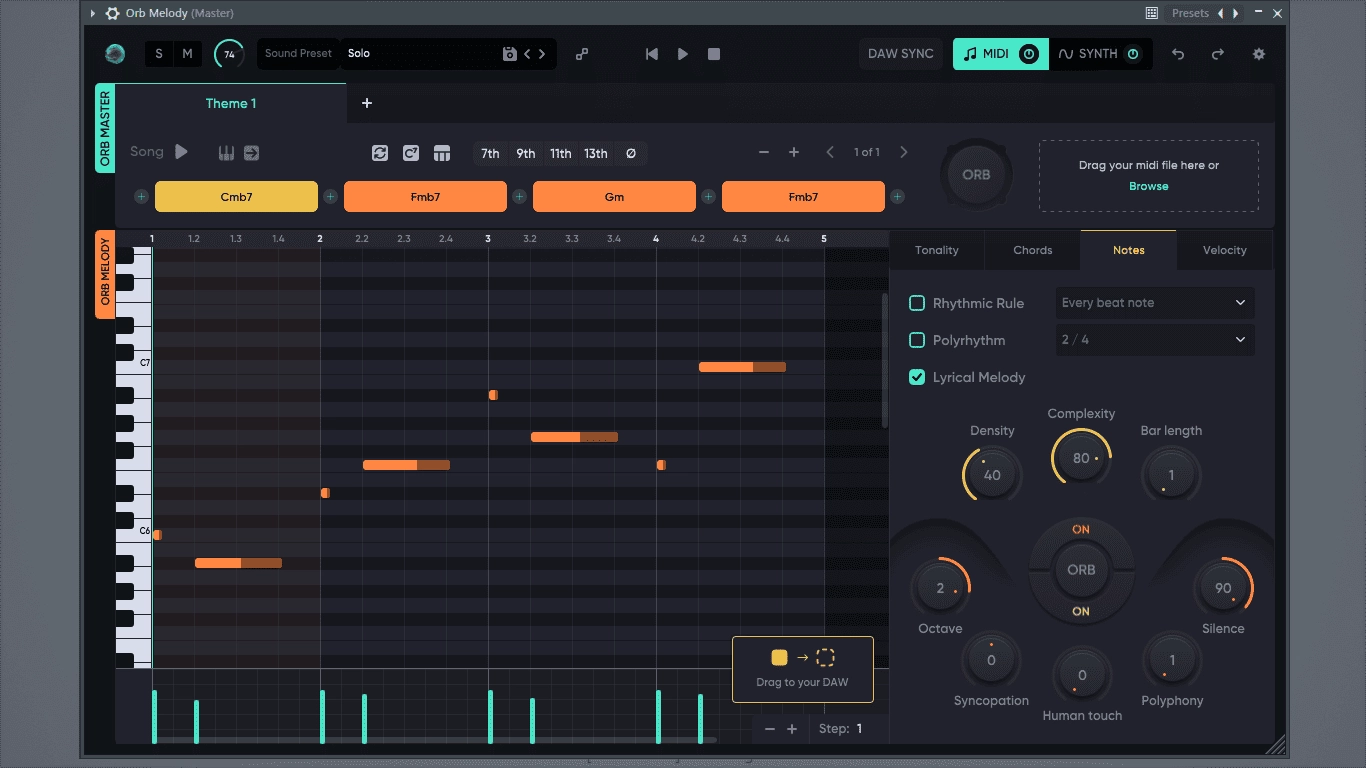
Task: Open the Every beat note dropdown
Action: coord(1154,303)
